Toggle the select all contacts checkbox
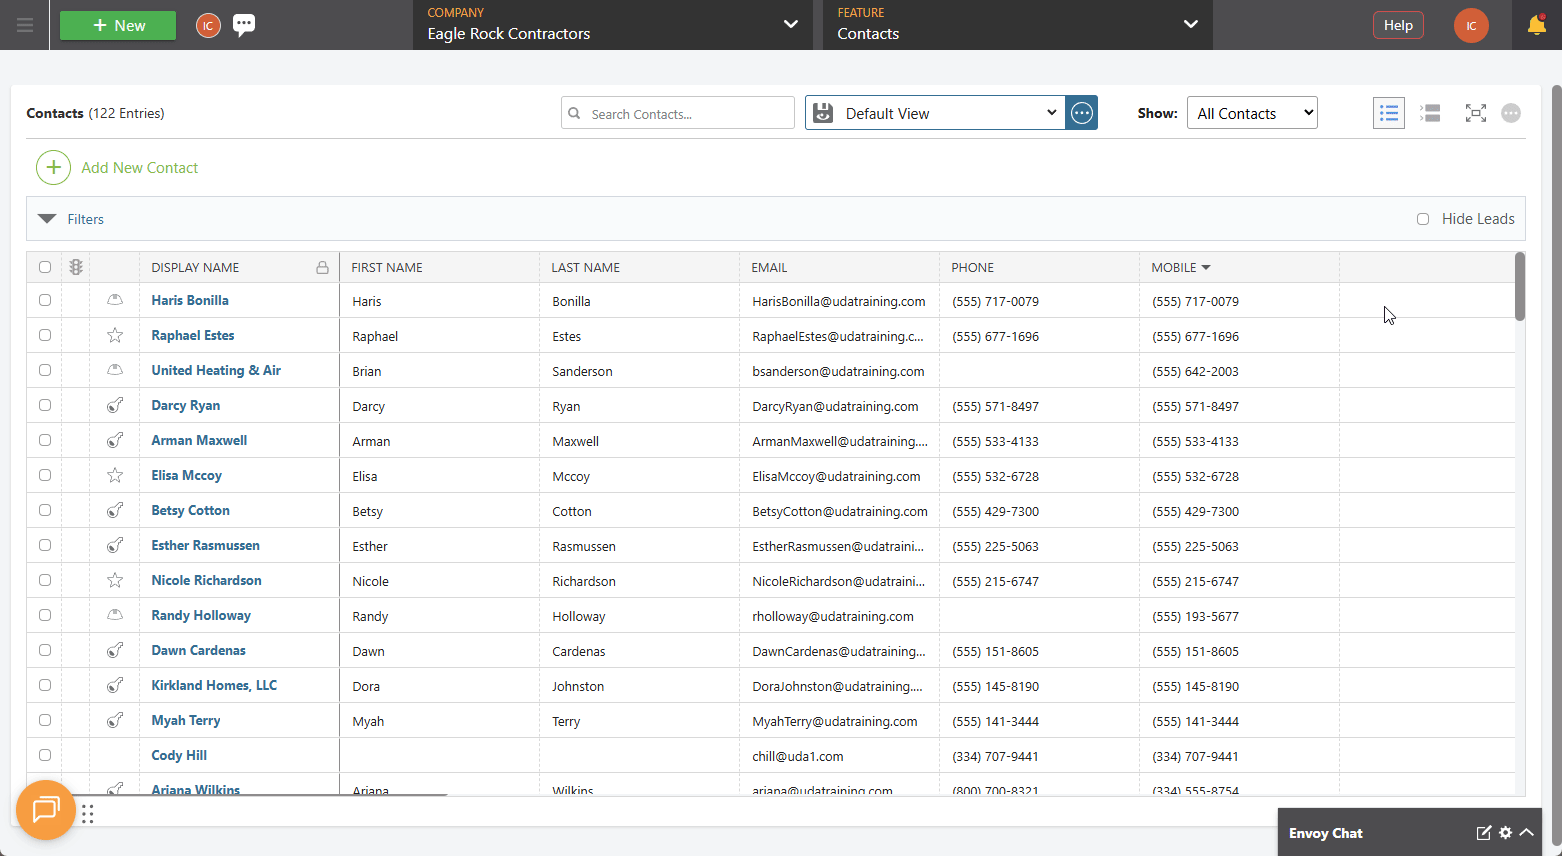This screenshot has width=1562, height=856. click(45, 267)
